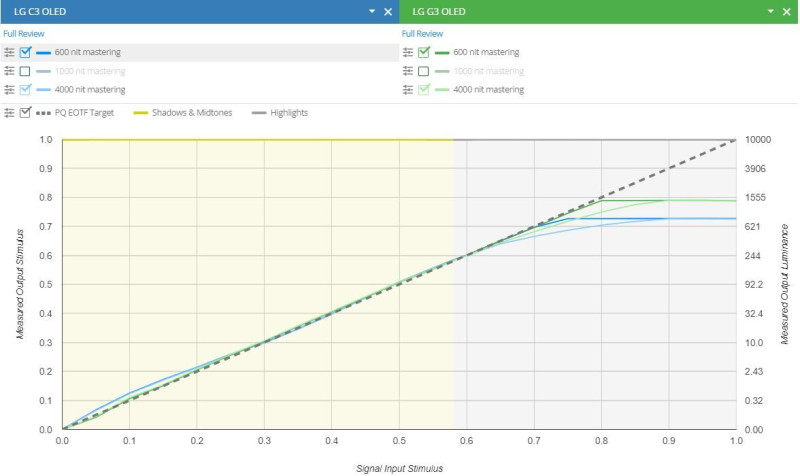Expand the LG C3 OLED dropdown arrow

pyautogui.click(x=372, y=11)
